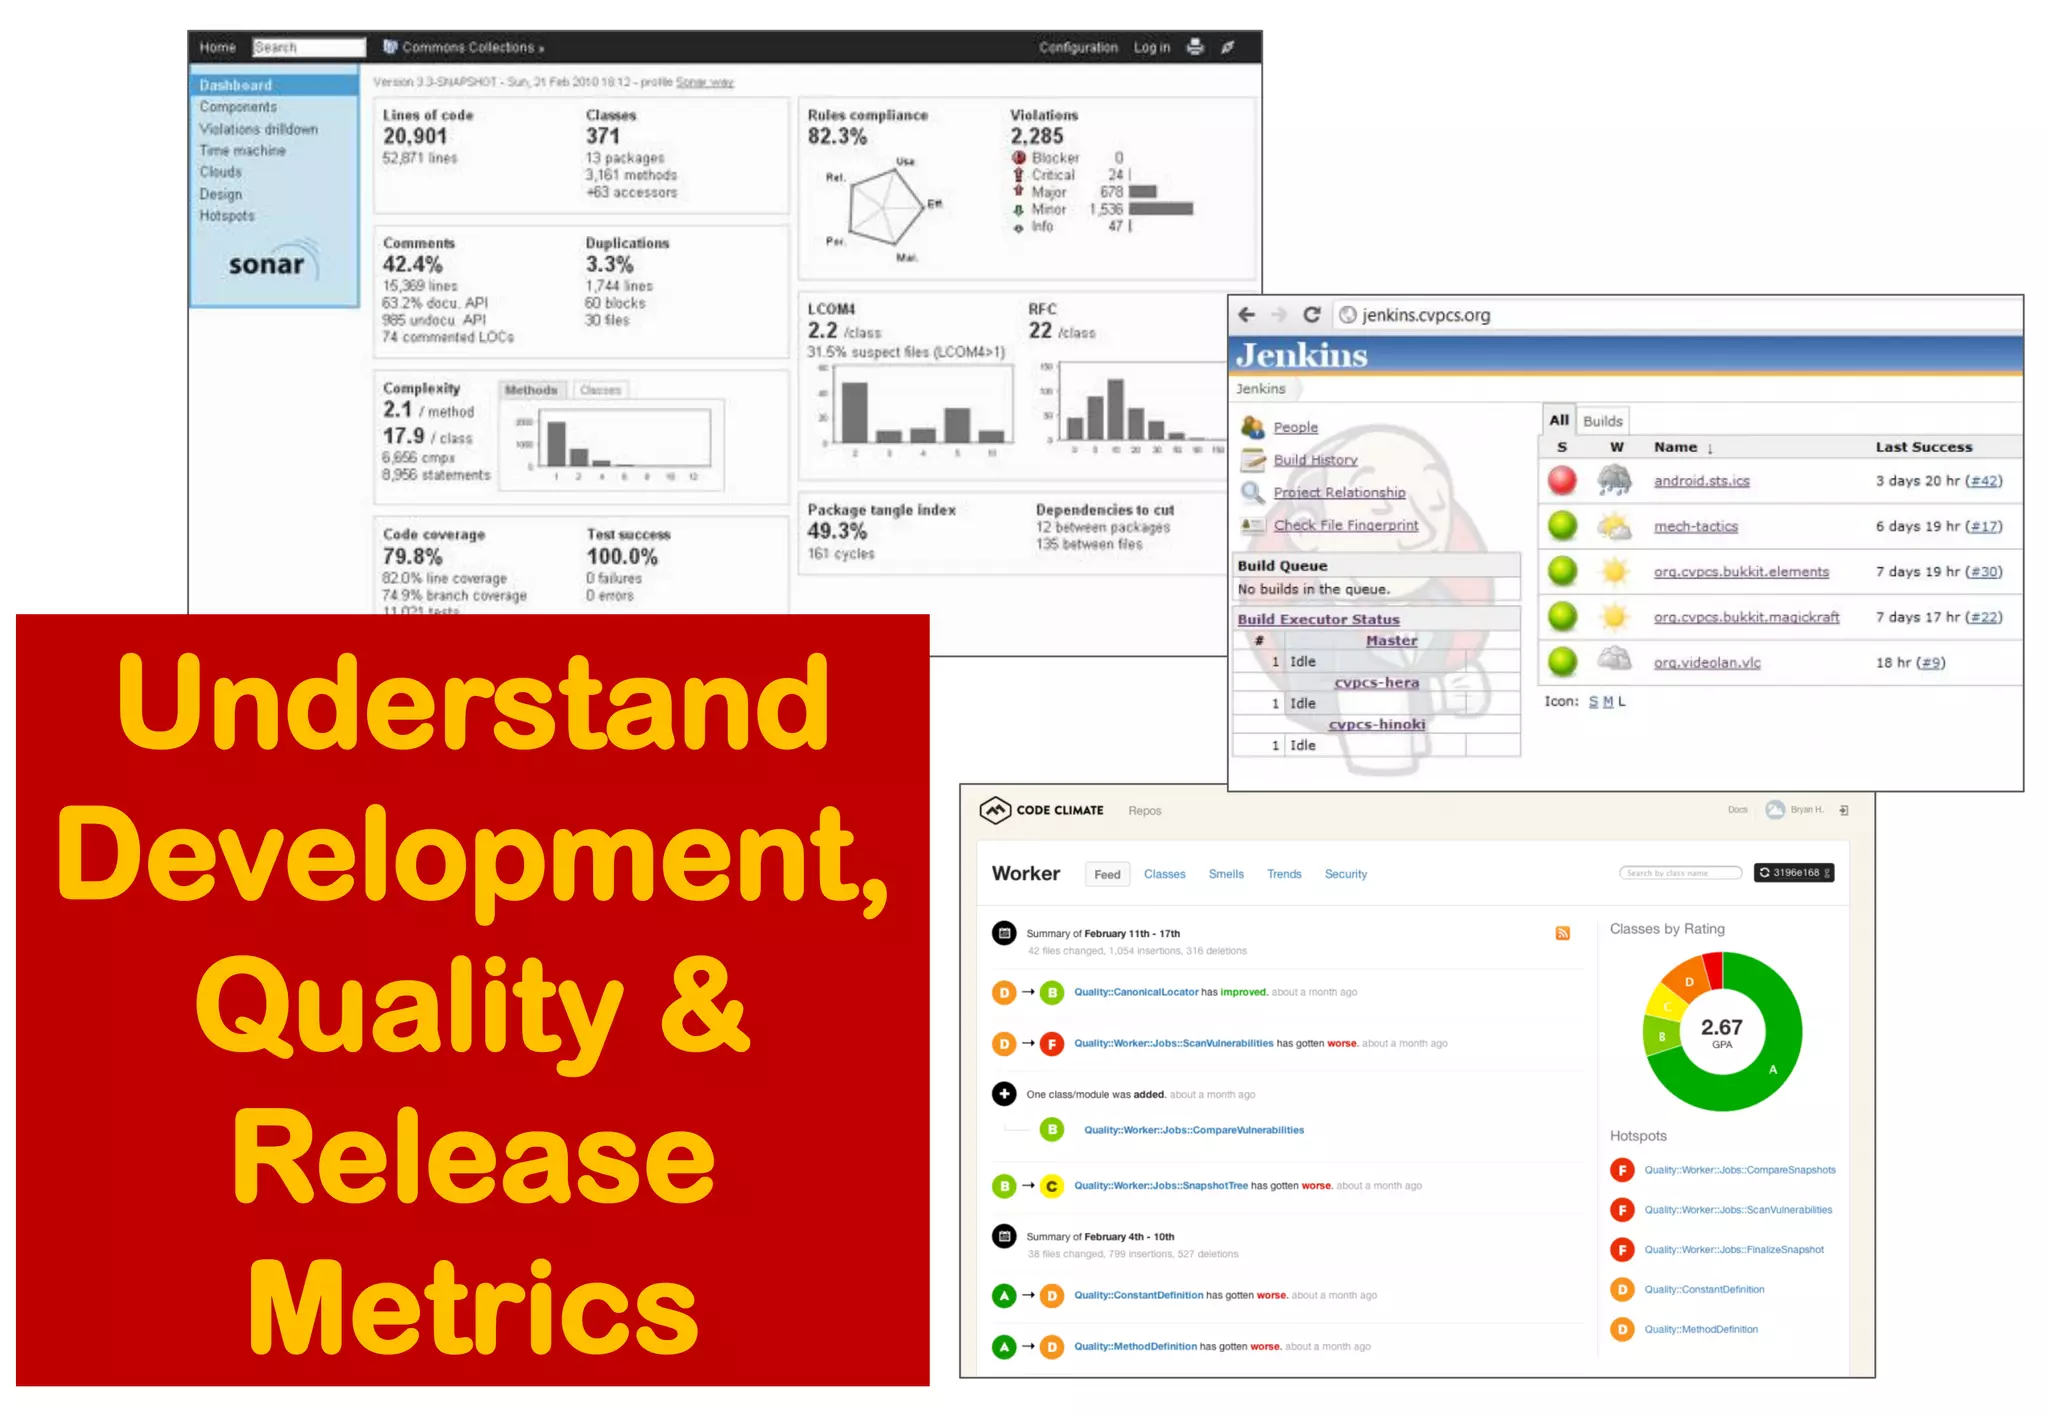Click the Project Relationship magnifier icon
Screen dimensions: 2048x1418
(x=1253, y=492)
